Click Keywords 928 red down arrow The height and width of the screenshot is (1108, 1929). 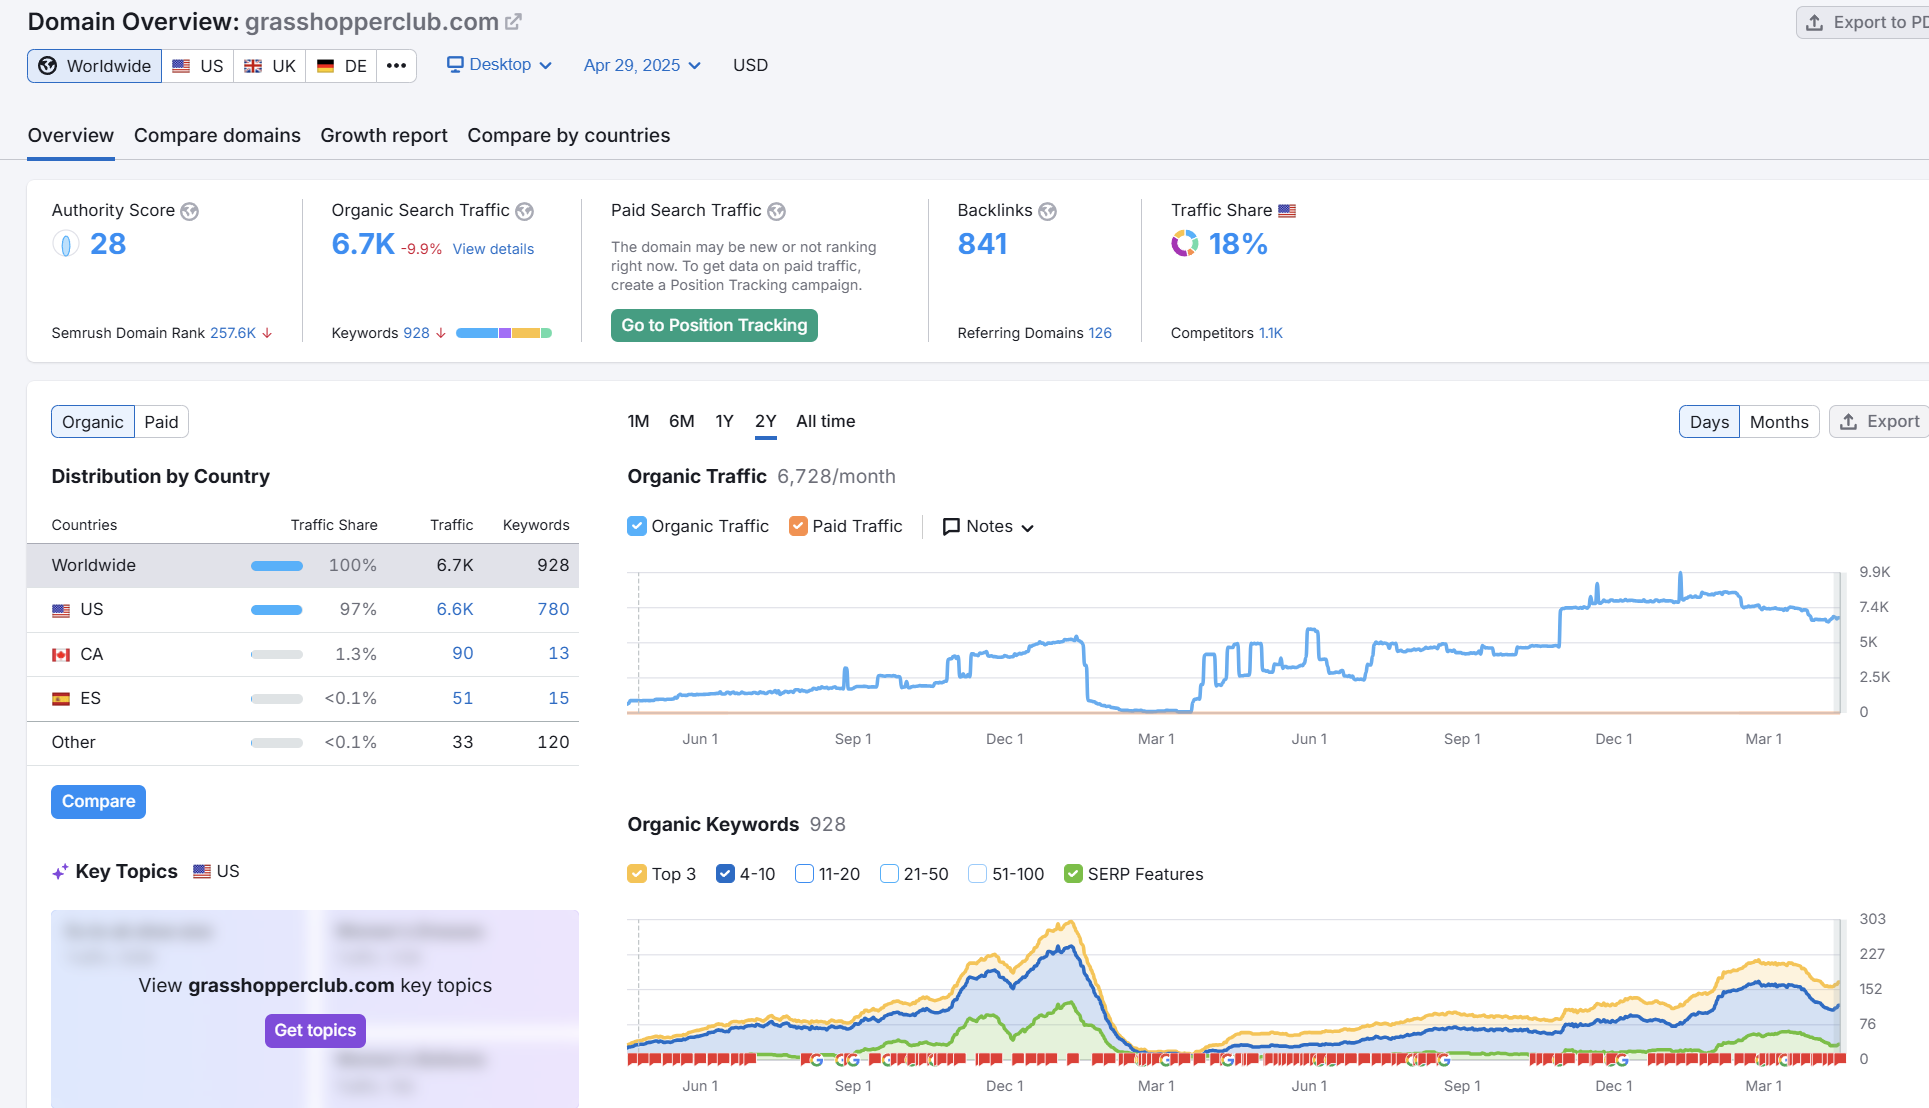[441, 333]
